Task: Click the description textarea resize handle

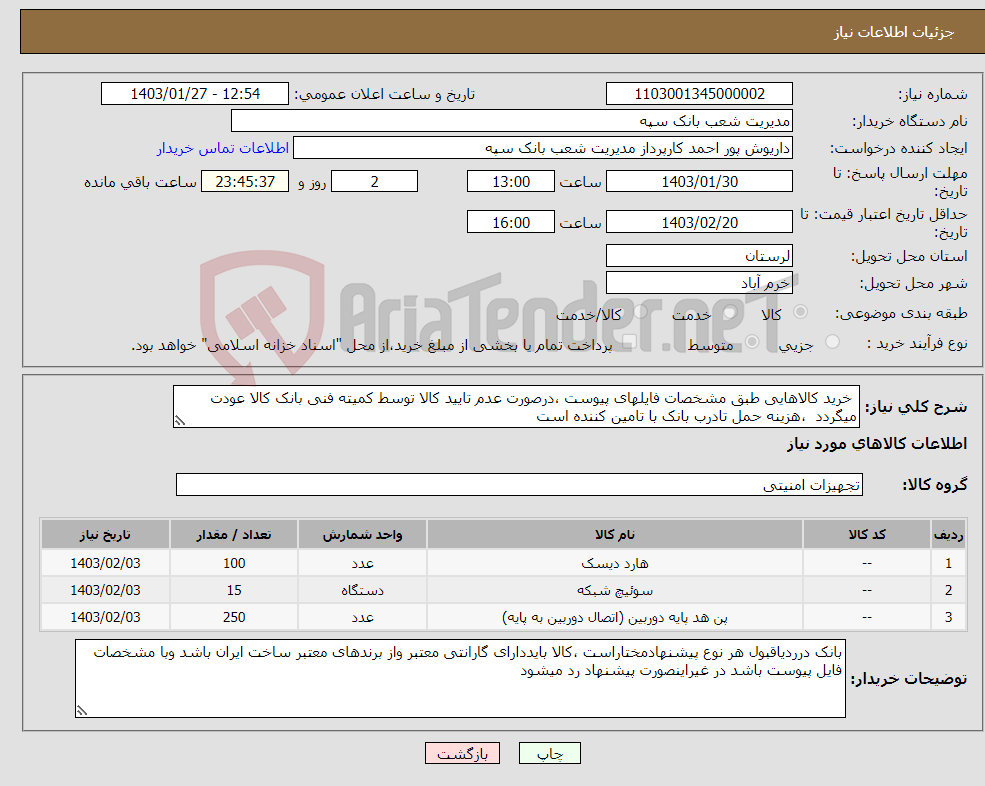Action: click(x=180, y=421)
